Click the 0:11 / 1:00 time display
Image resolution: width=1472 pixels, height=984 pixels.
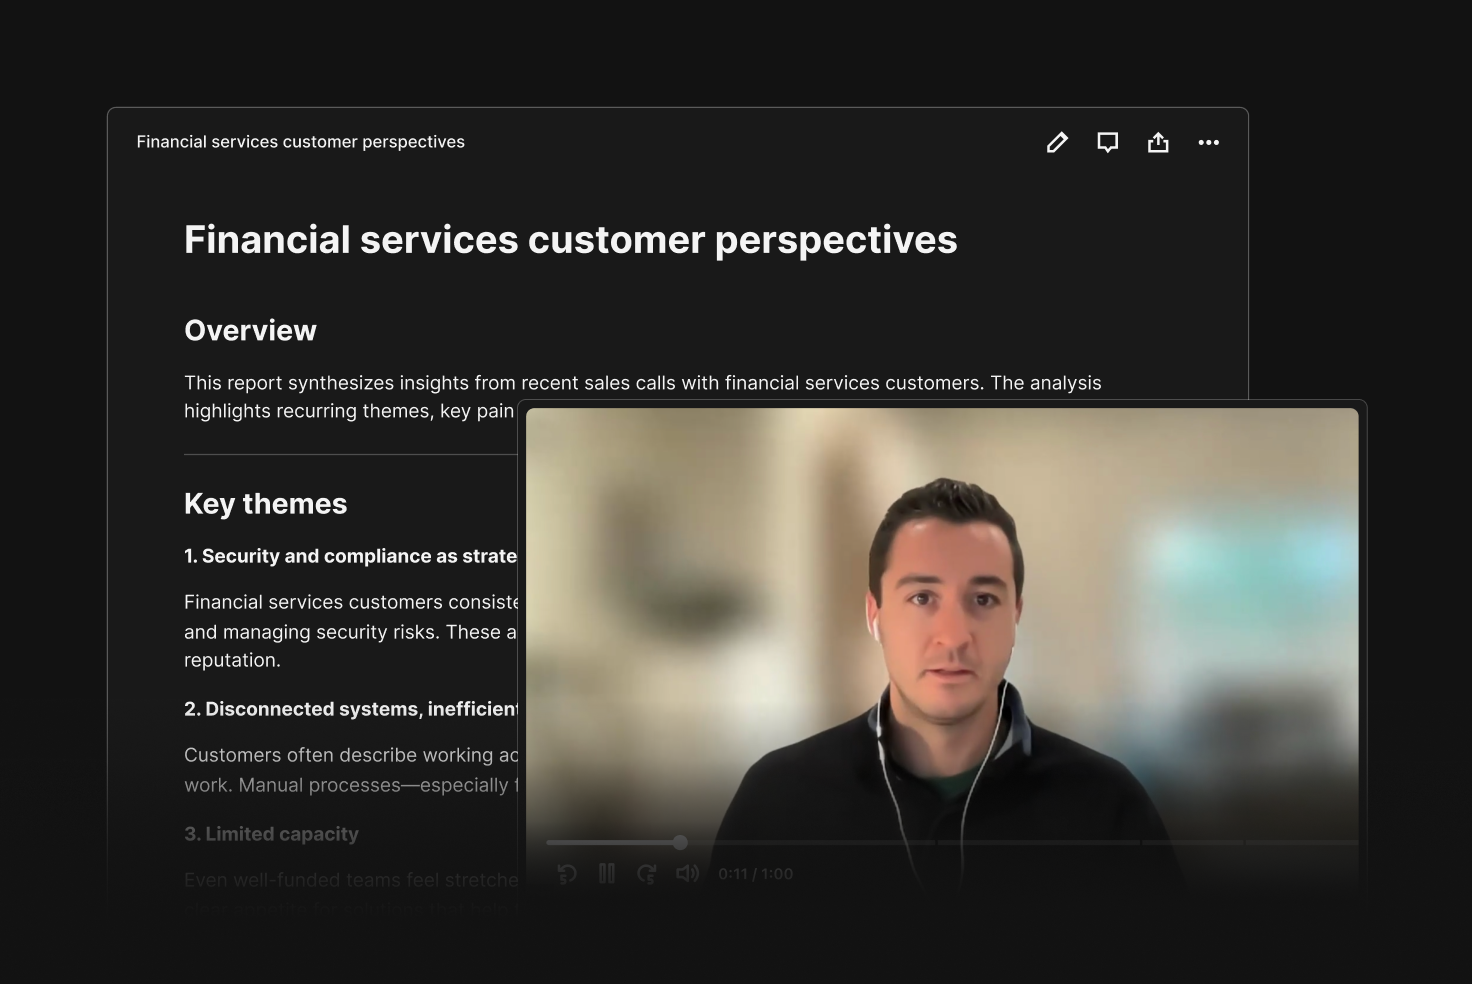pyautogui.click(x=756, y=874)
